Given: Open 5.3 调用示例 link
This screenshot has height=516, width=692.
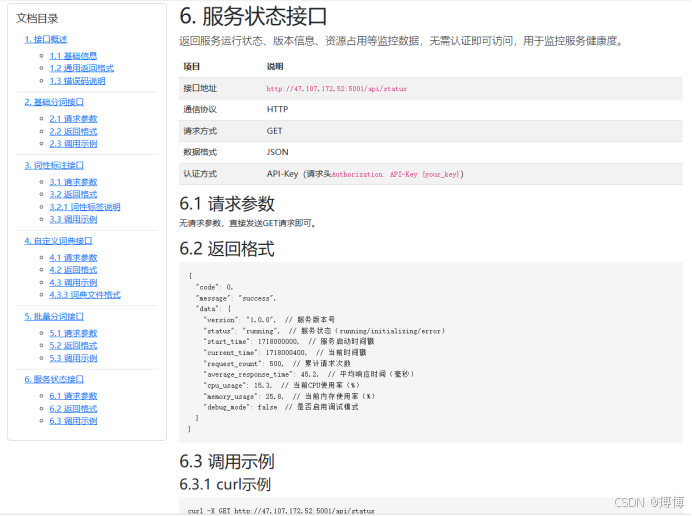Looking at the screenshot, I should pos(73,358).
